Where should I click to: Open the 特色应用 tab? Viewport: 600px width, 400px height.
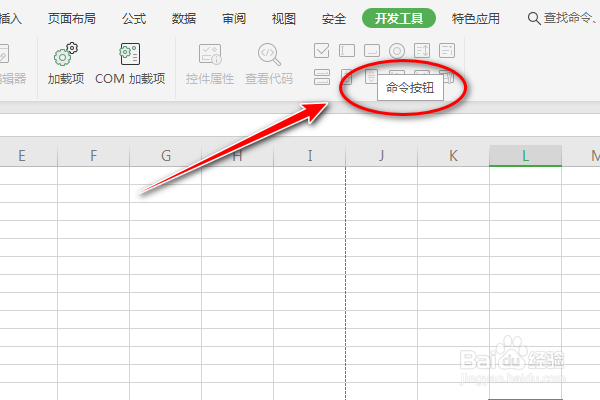[476, 18]
